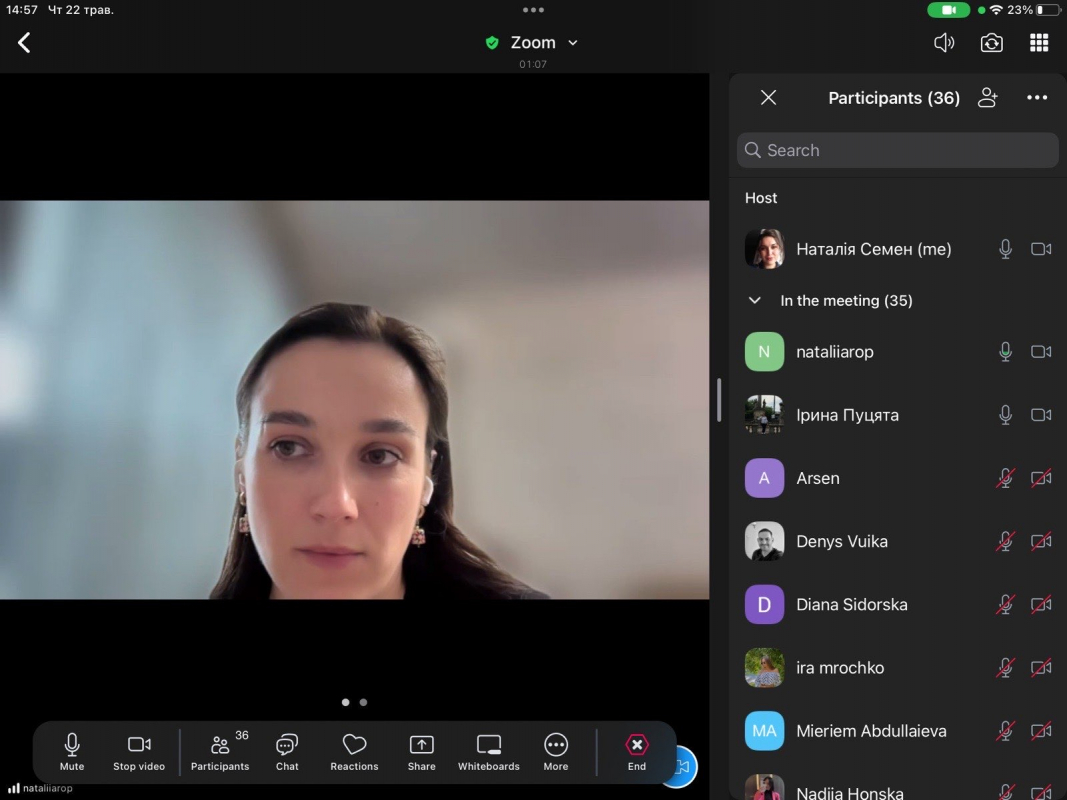
Task: Open Reactions heart icon
Action: [x=354, y=752]
